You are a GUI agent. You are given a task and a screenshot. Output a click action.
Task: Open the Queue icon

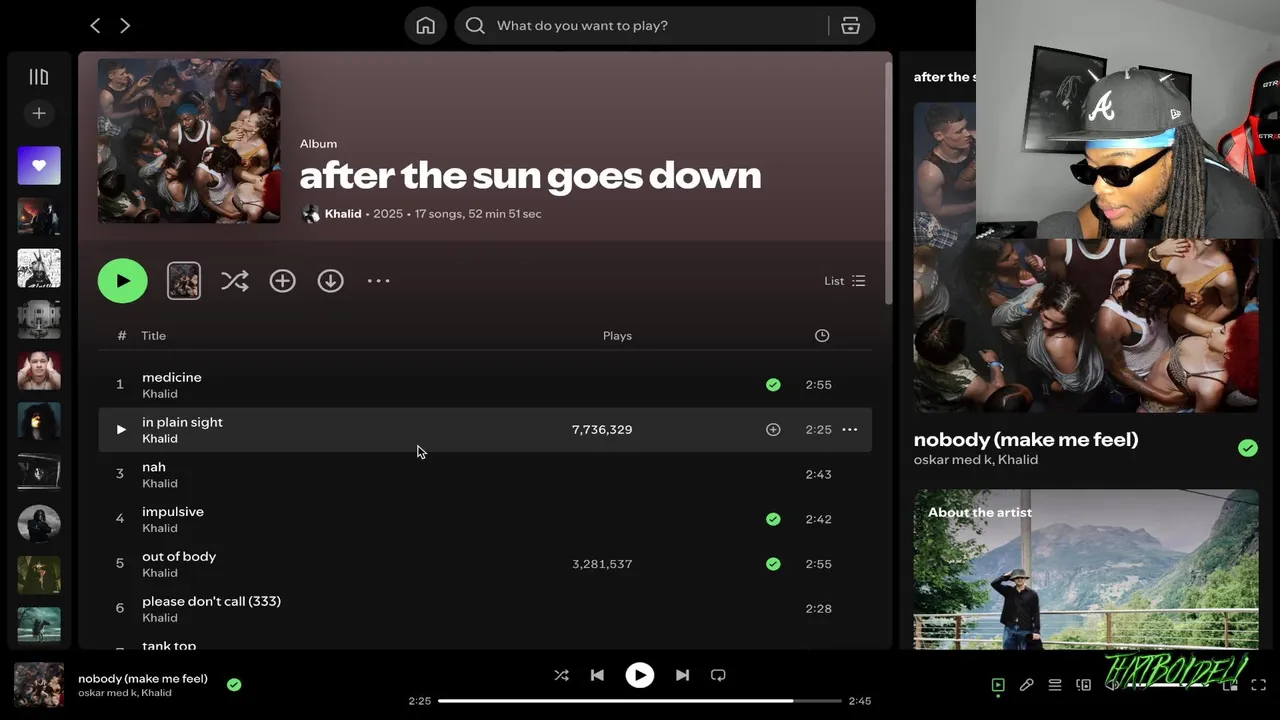click(1055, 685)
